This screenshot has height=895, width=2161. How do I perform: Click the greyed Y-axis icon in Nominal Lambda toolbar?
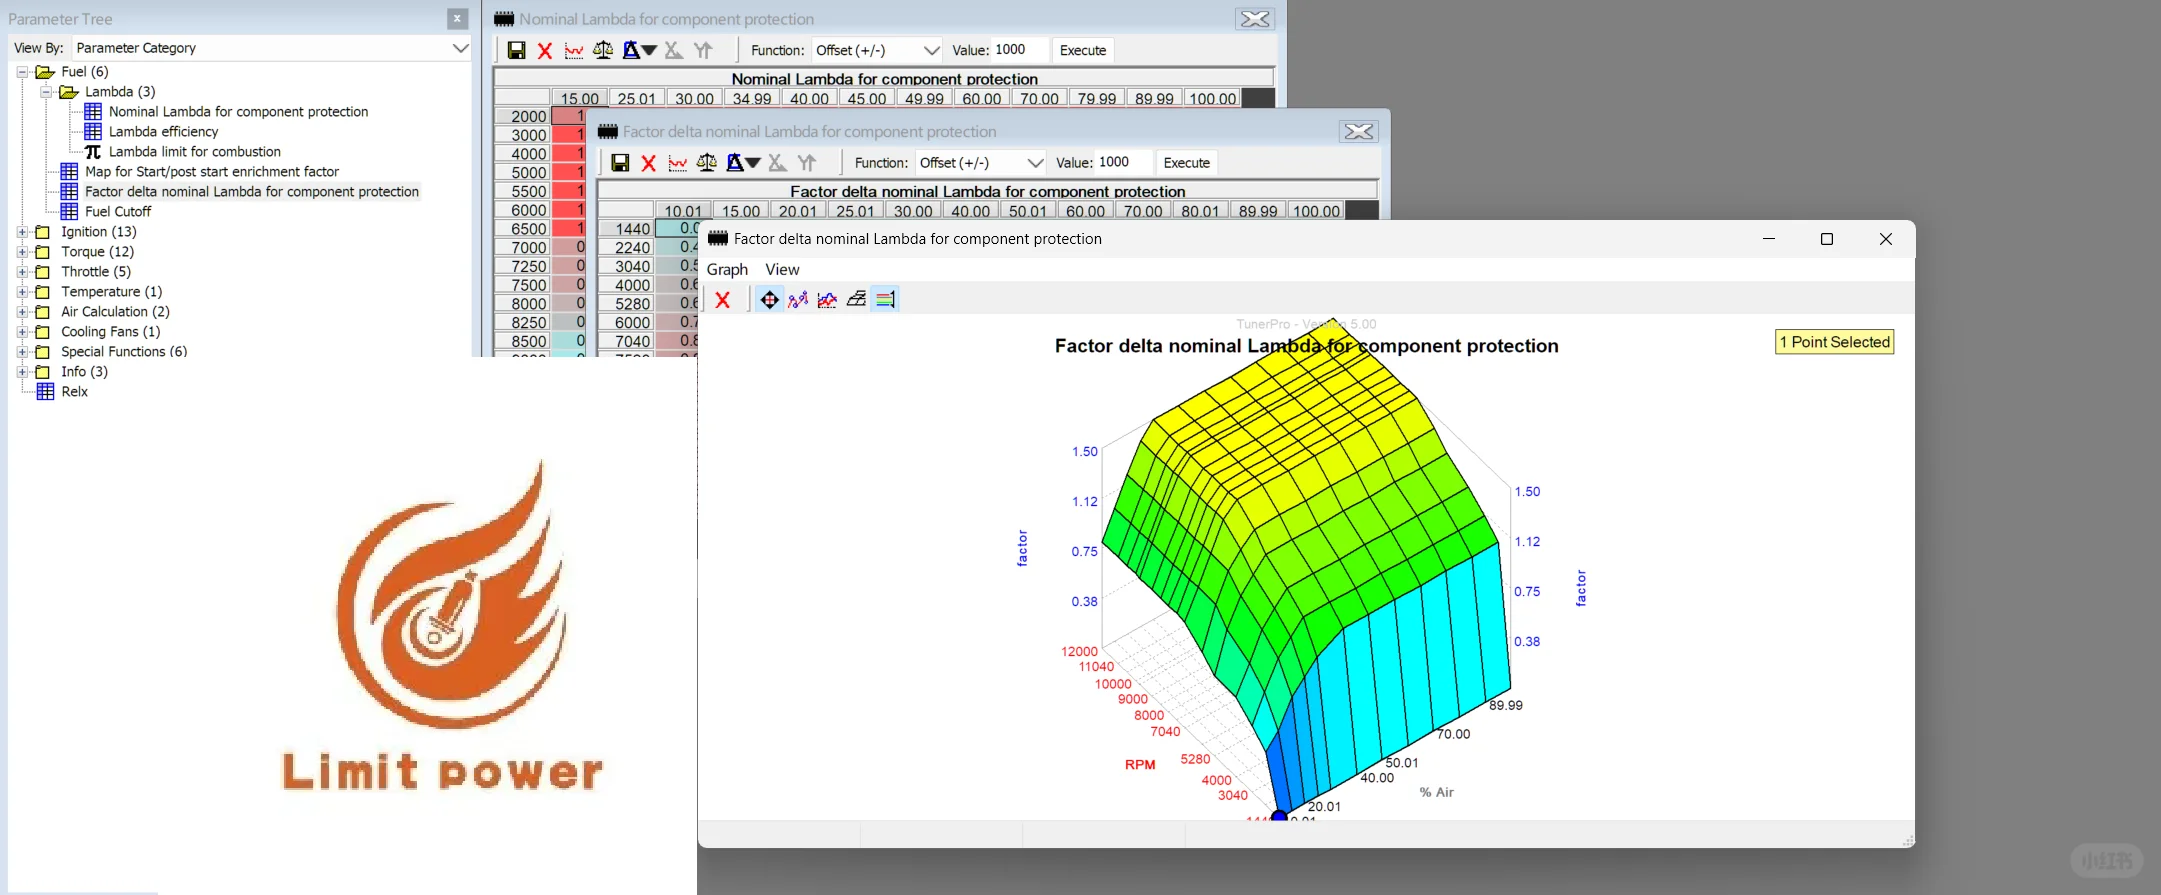703,50
